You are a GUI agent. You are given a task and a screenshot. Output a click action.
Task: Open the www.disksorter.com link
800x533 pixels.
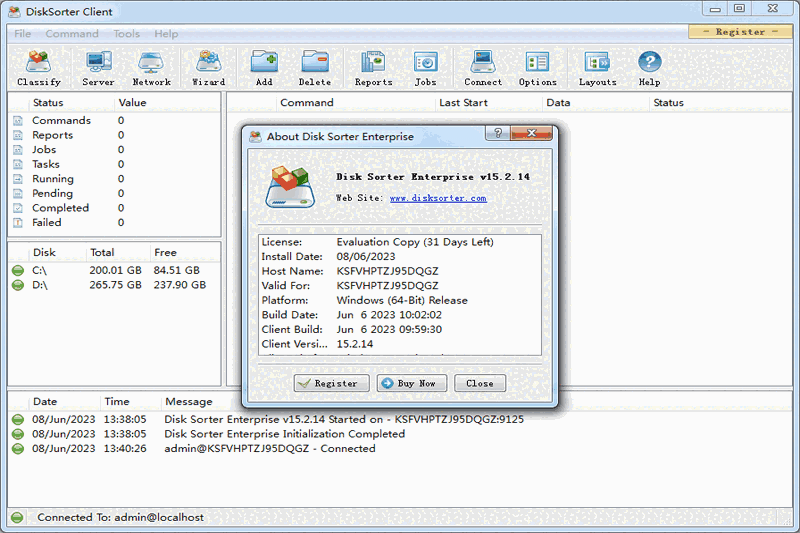click(438, 198)
